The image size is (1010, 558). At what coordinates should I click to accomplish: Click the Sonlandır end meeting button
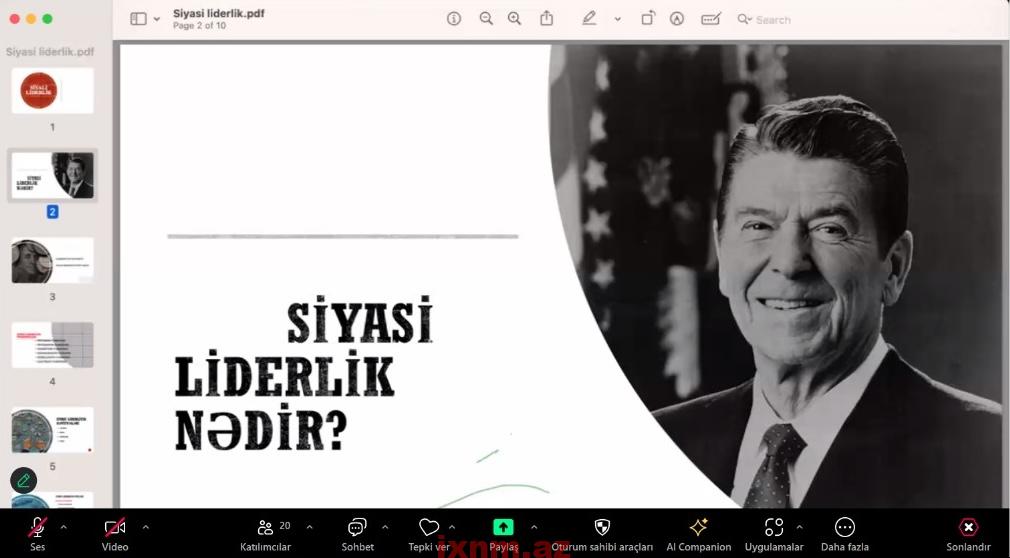[x=968, y=533]
